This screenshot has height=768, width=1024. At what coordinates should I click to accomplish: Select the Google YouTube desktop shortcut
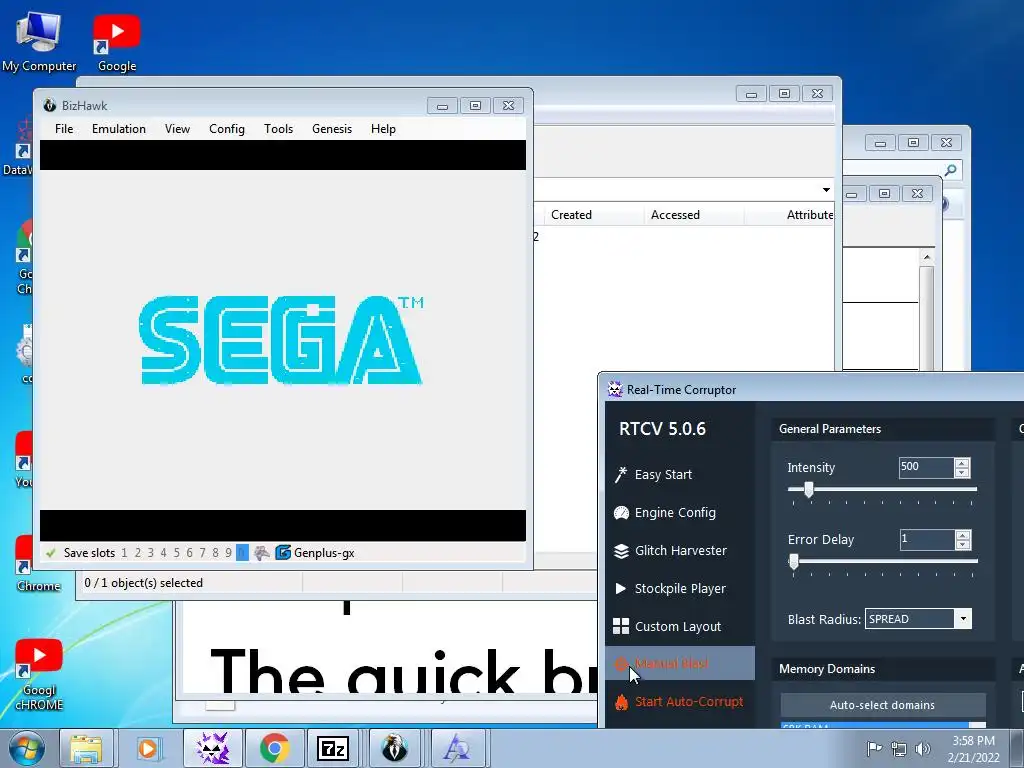(117, 42)
